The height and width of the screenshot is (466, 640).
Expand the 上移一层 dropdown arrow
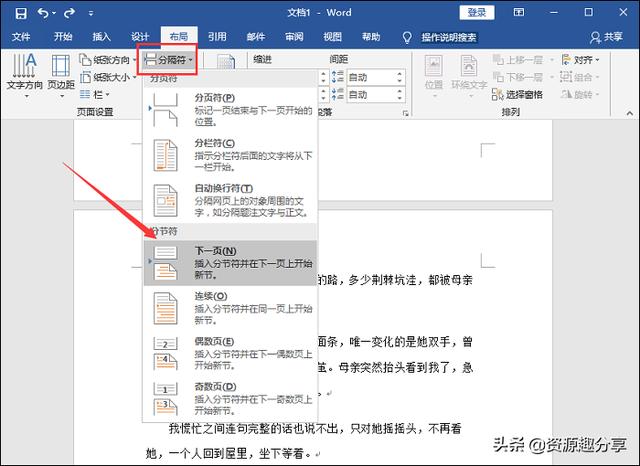coord(552,60)
